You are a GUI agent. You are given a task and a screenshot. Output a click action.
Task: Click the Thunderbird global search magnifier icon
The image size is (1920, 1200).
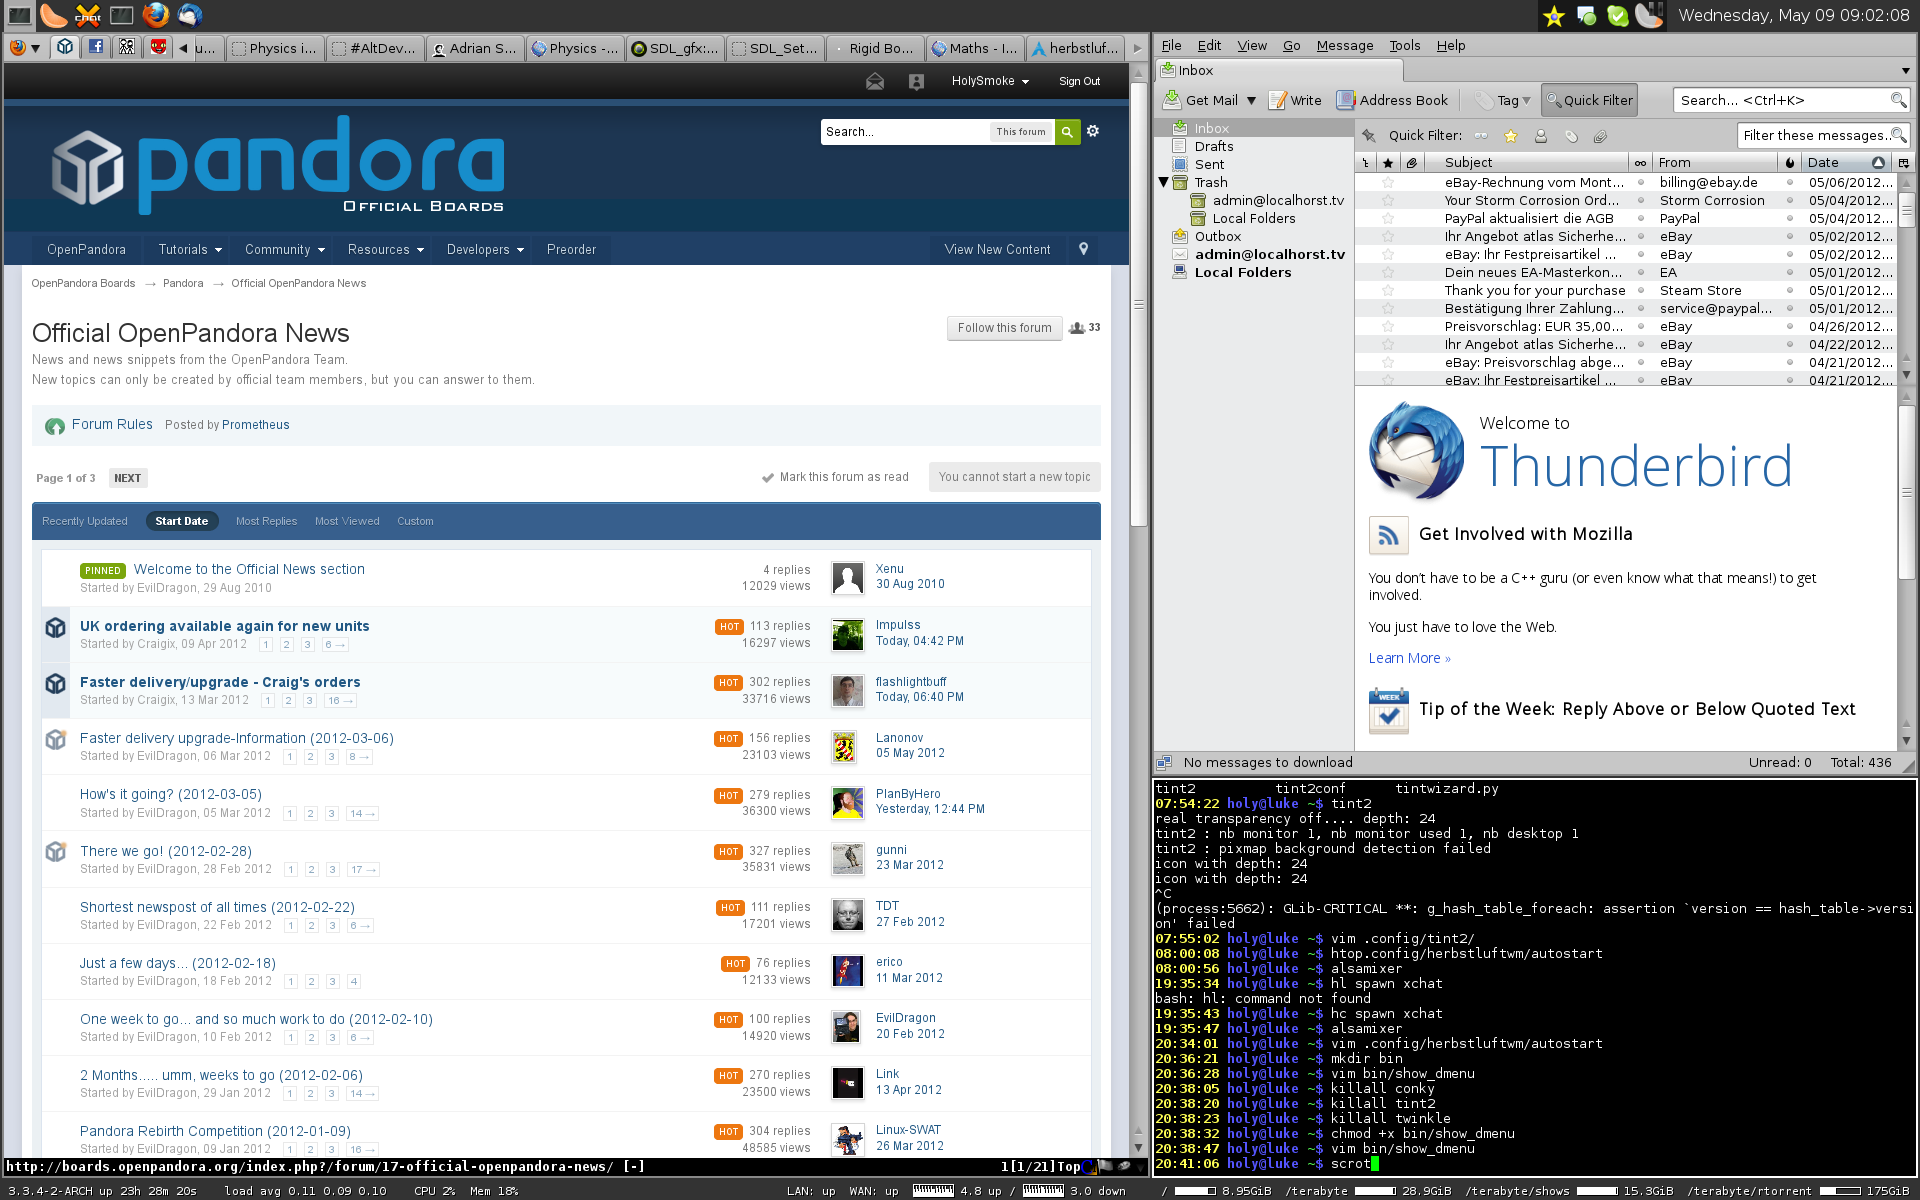click(x=1897, y=100)
